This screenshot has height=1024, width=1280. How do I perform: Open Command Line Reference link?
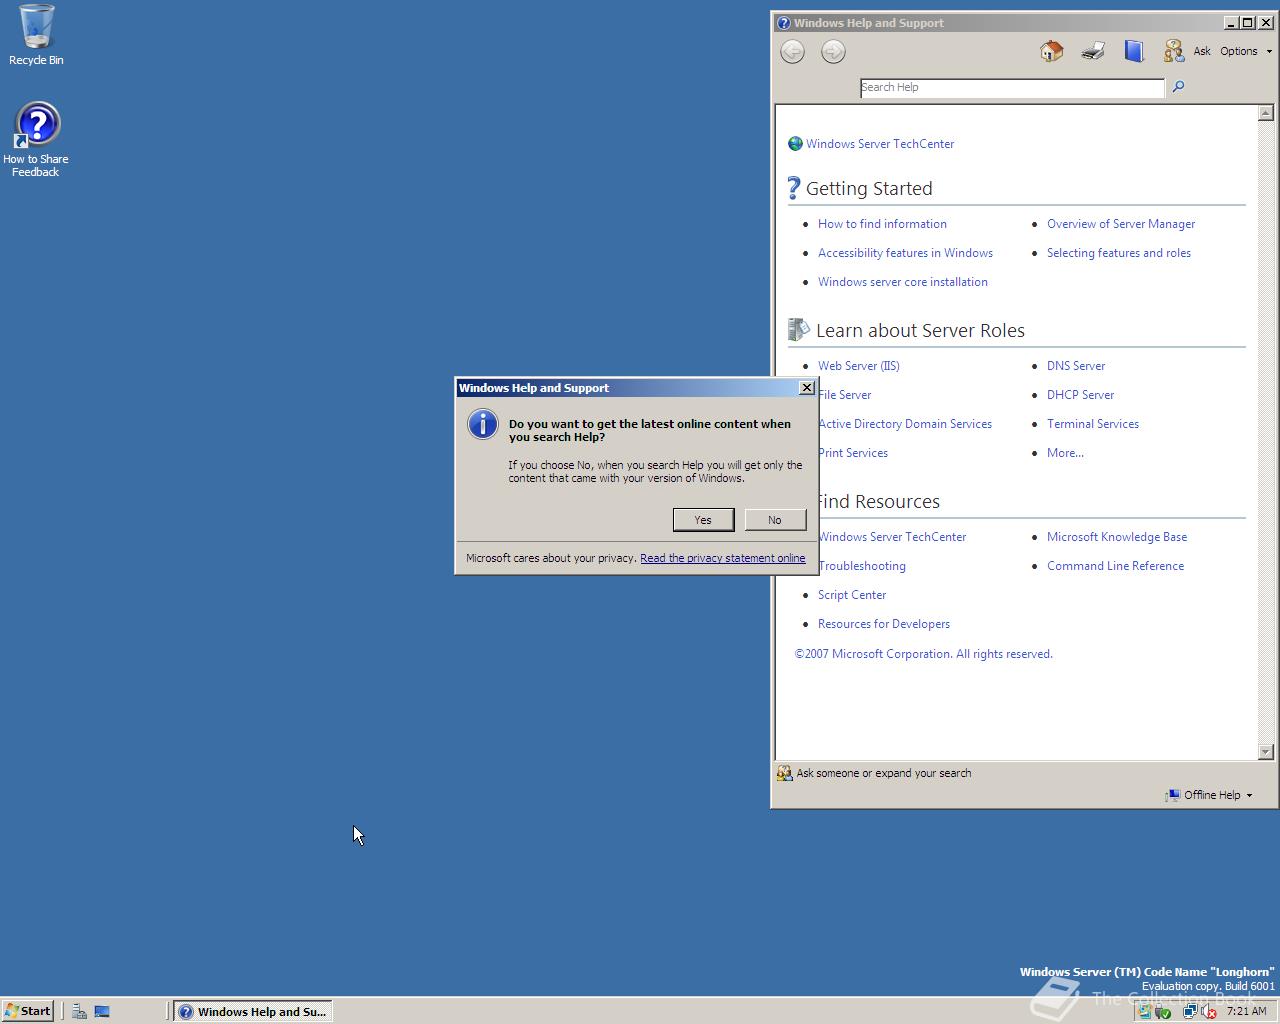click(1115, 566)
